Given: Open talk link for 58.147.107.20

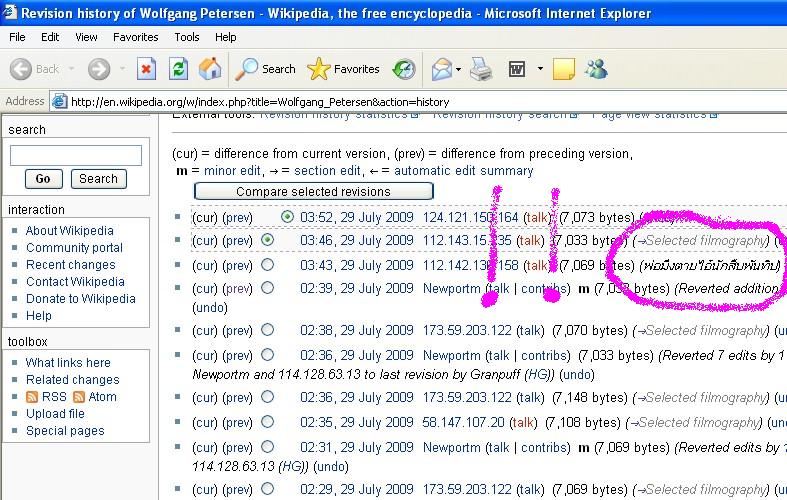Looking at the screenshot, I should coord(523,423).
